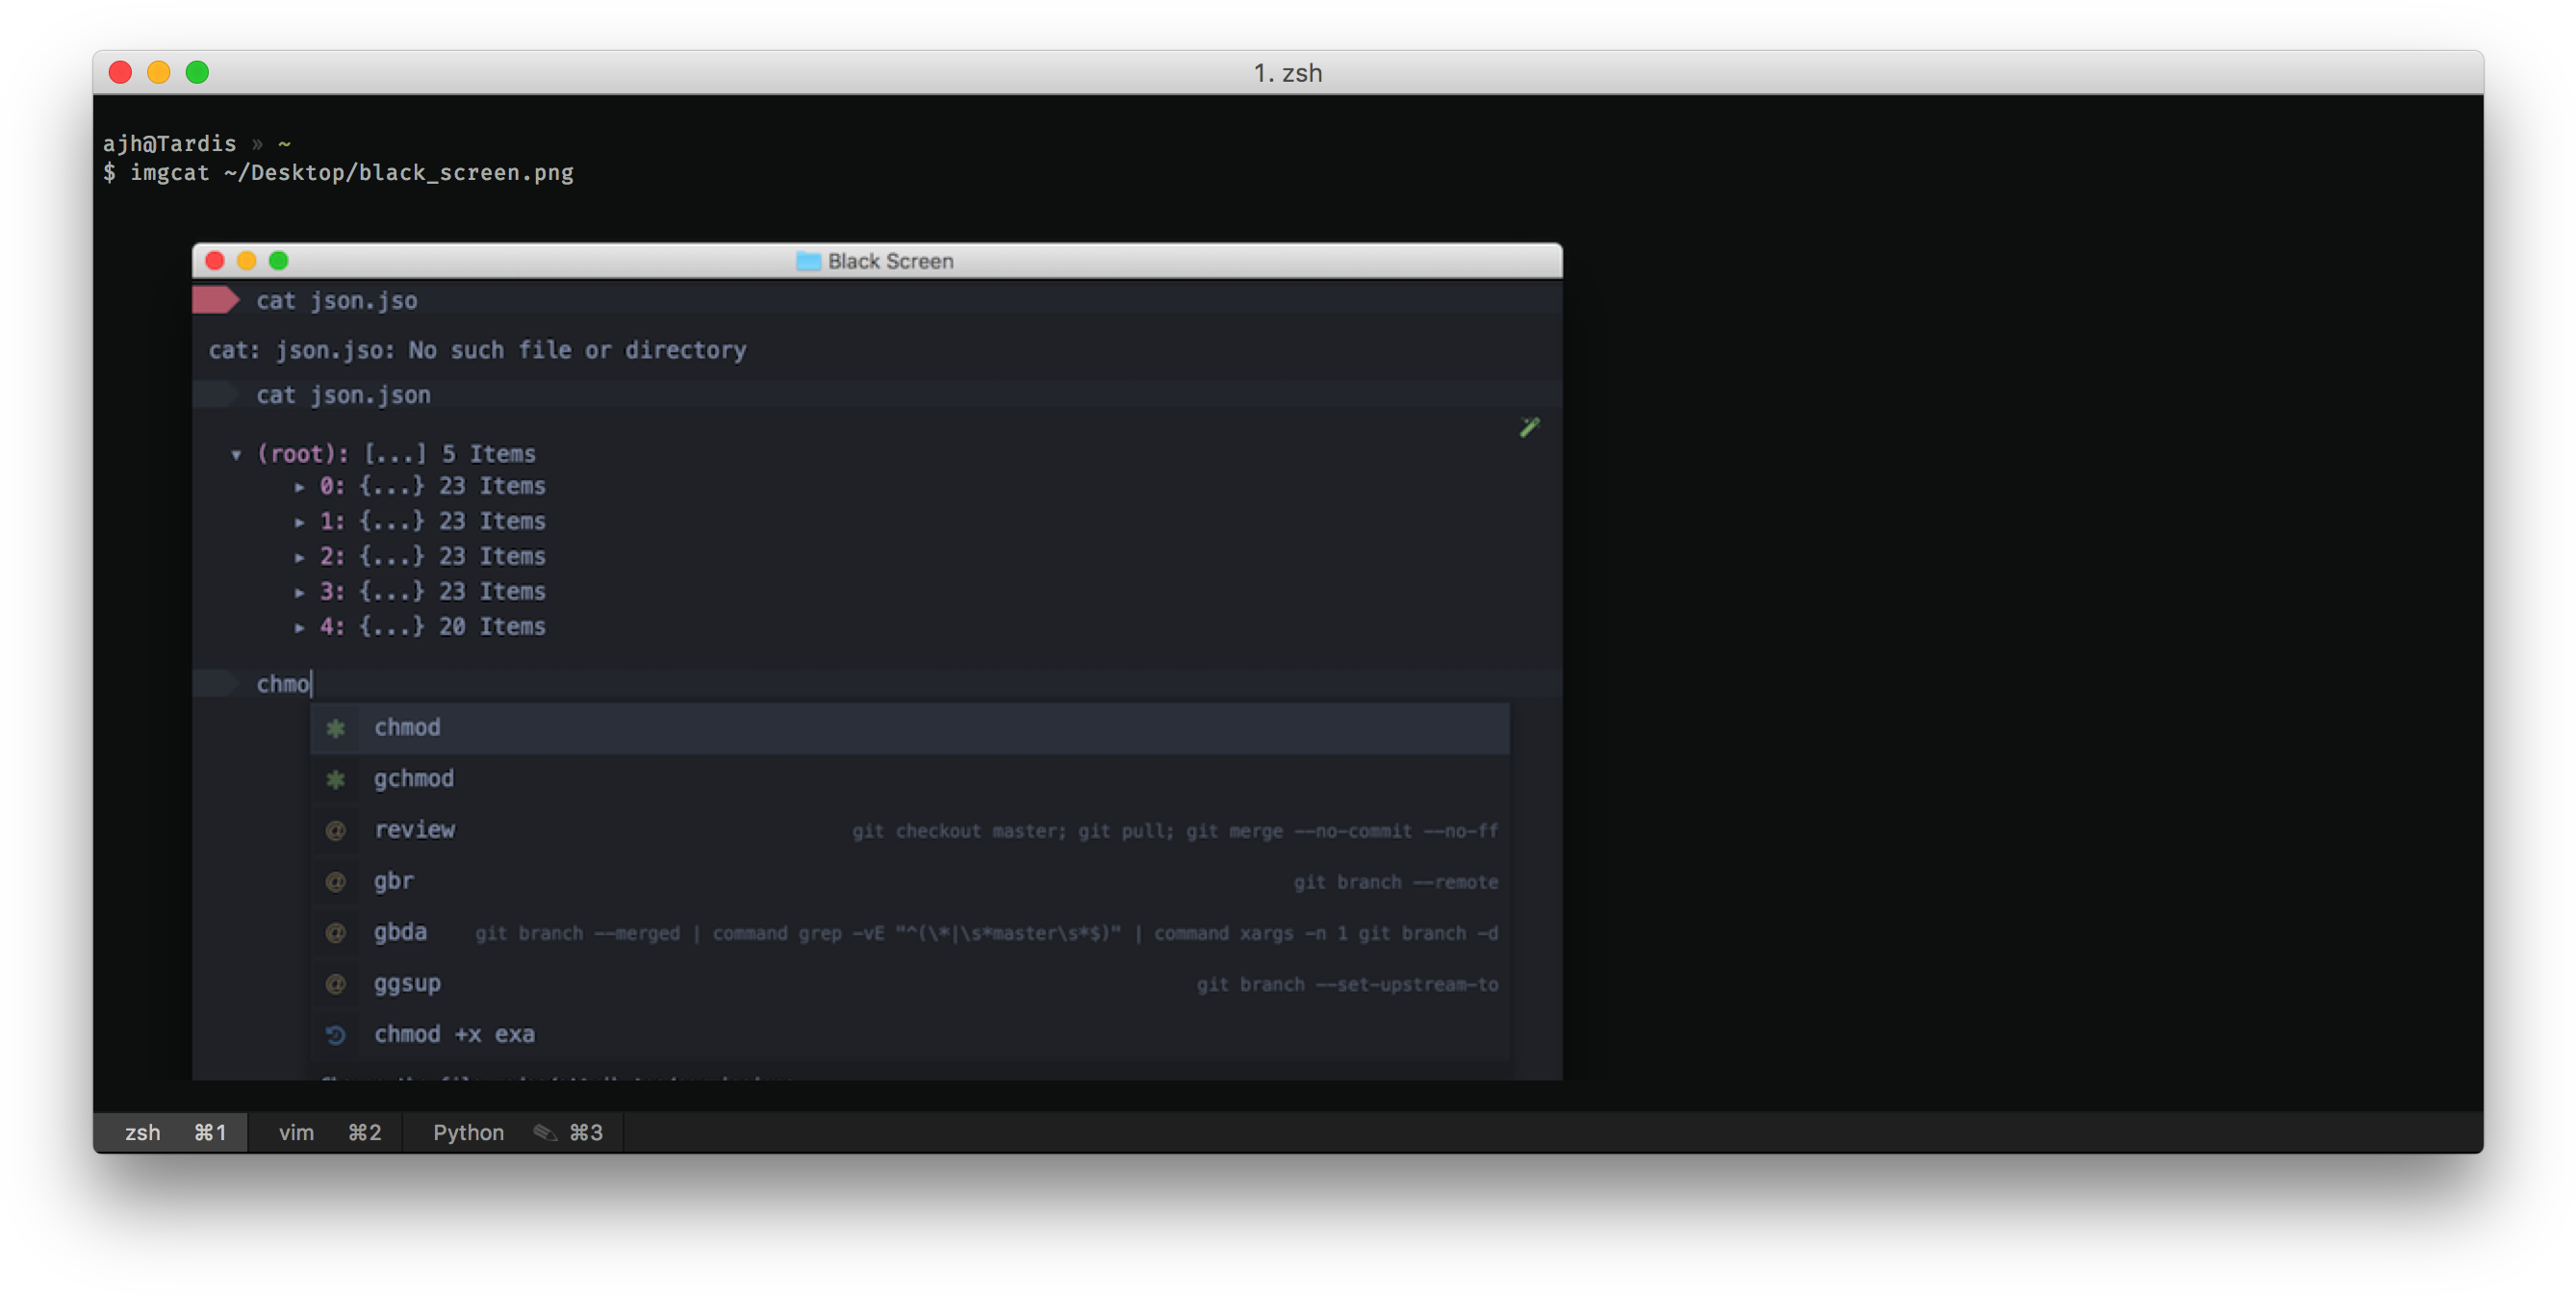Viewport: 2576px width, 1296px height.
Task: Choose gchmod from the completion list
Action: click(x=413, y=779)
